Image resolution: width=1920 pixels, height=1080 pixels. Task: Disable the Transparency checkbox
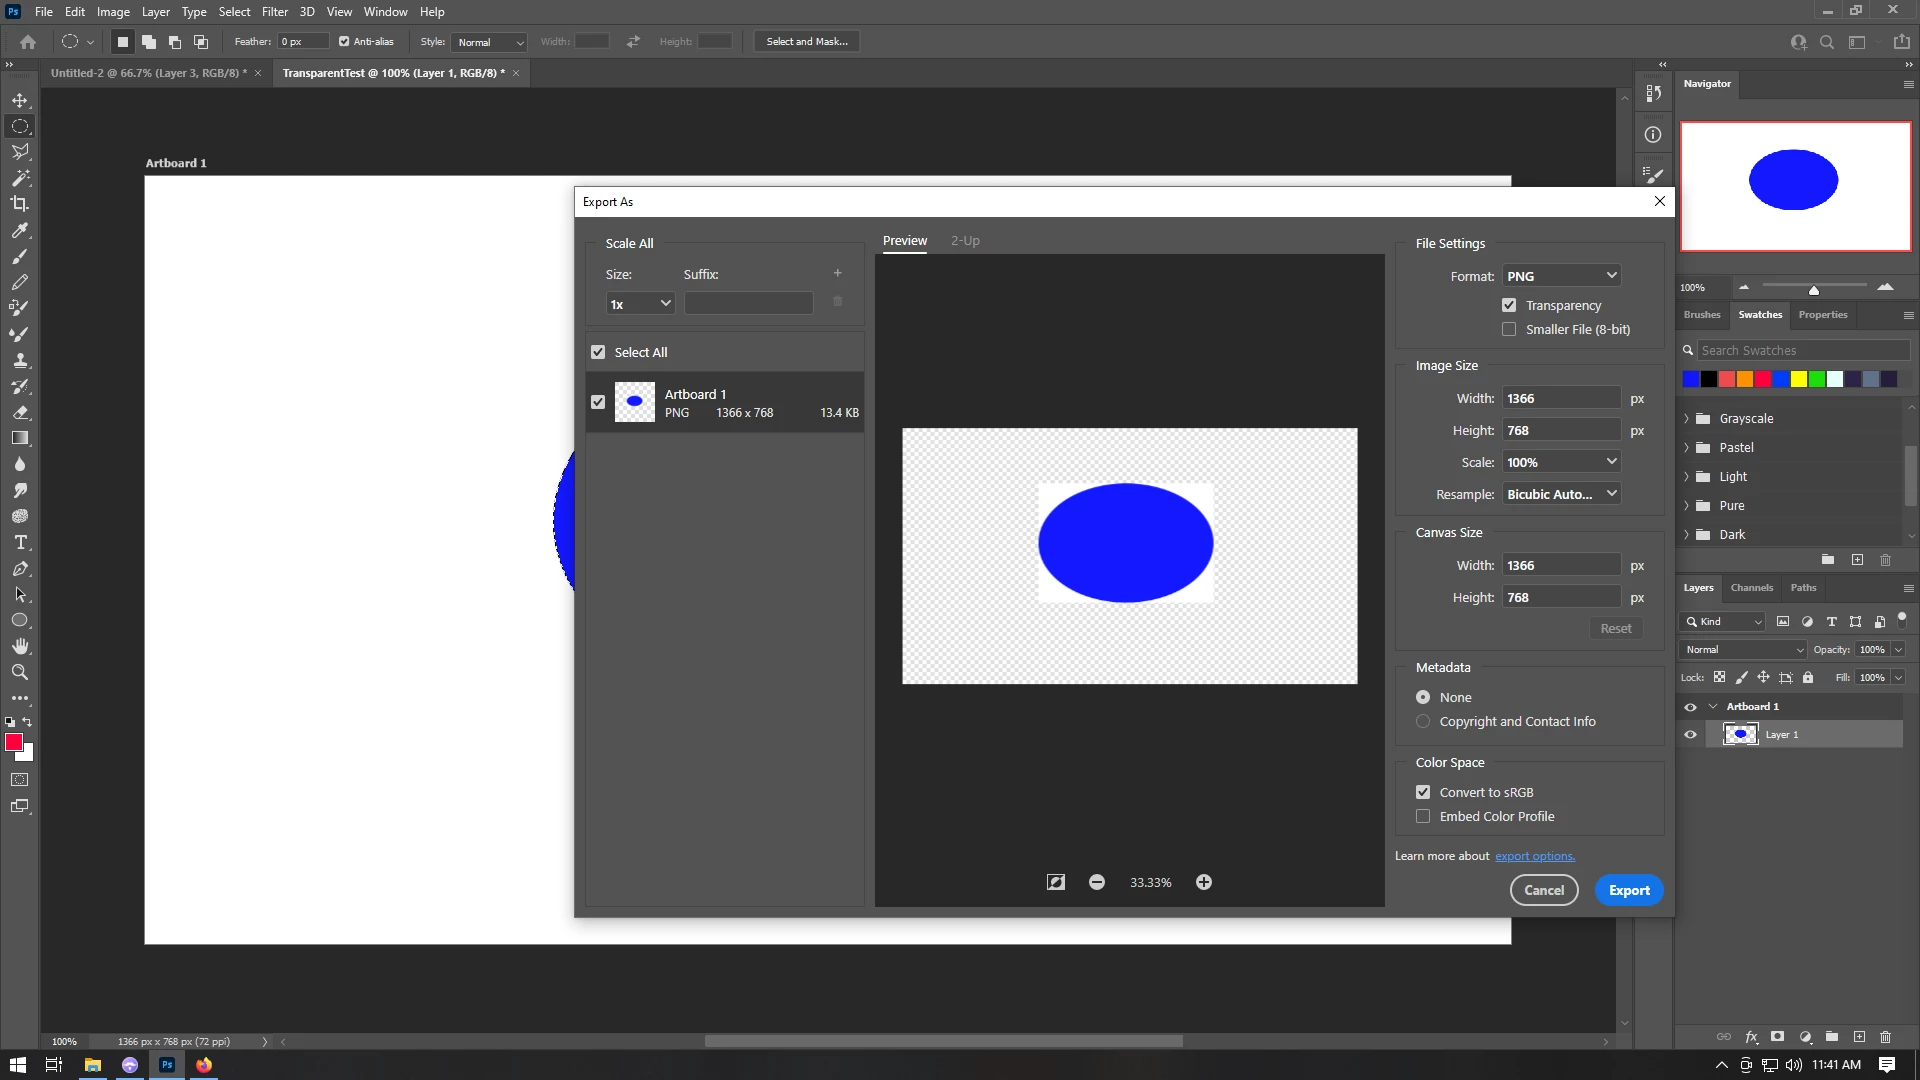click(x=1509, y=305)
